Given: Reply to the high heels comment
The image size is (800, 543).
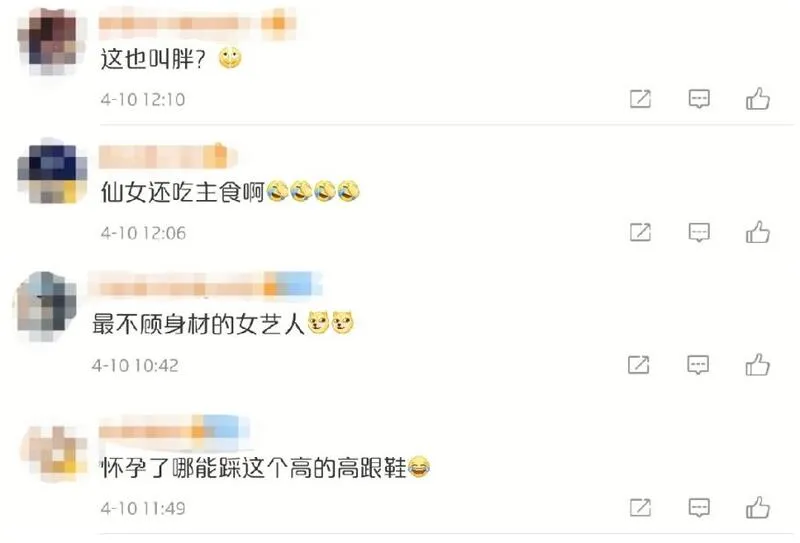Looking at the screenshot, I should 699,508.
